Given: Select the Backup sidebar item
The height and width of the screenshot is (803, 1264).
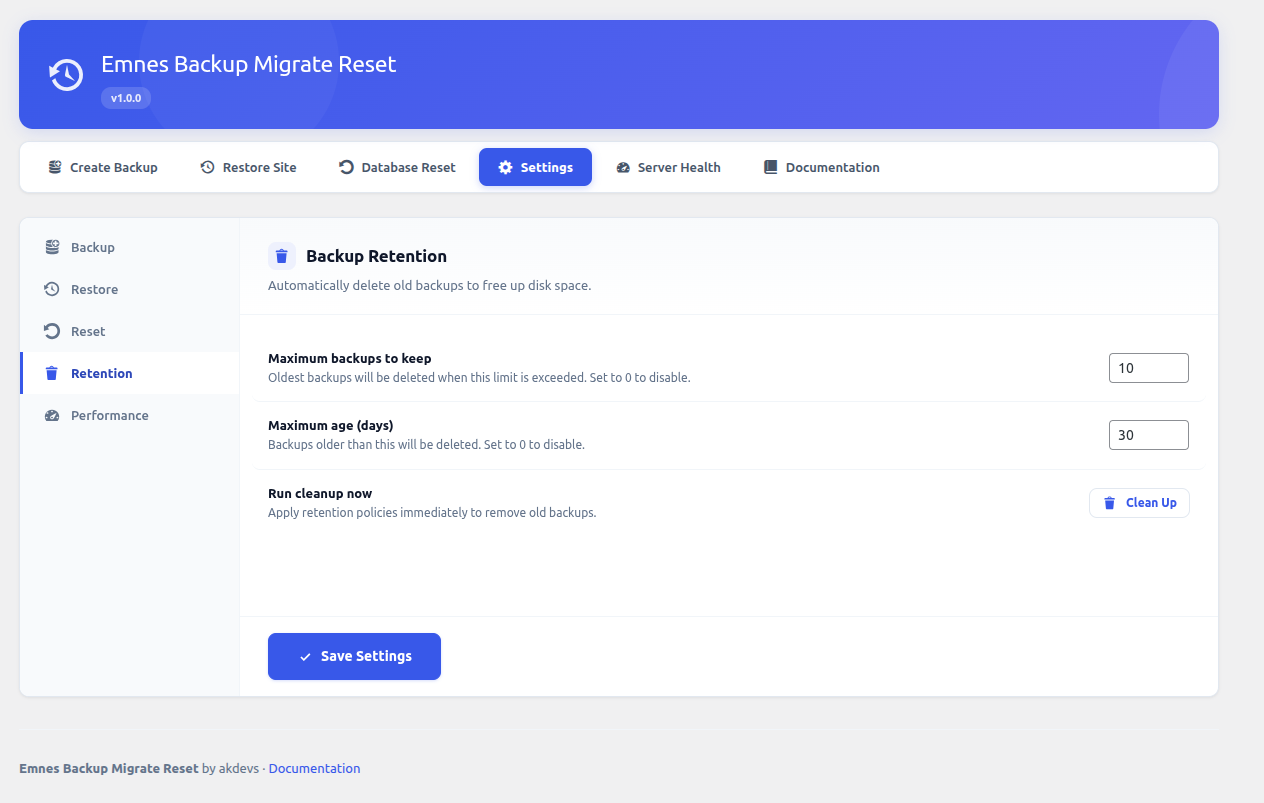Looking at the screenshot, I should tap(92, 247).
